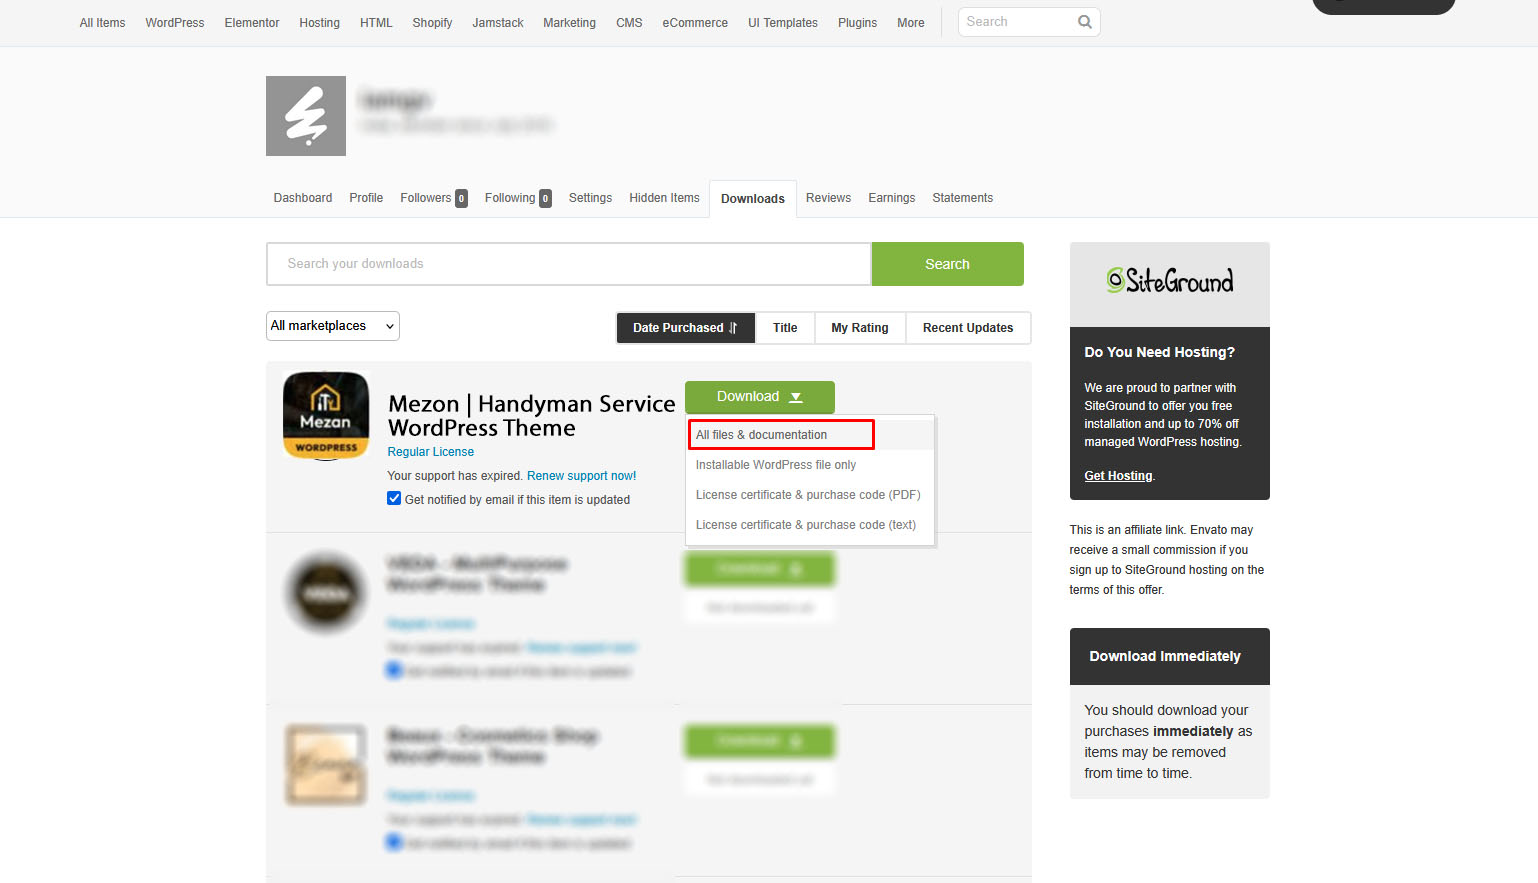Toggle the green Download dropdown button
The width and height of the screenshot is (1538, 883).
tap(759, 397)
